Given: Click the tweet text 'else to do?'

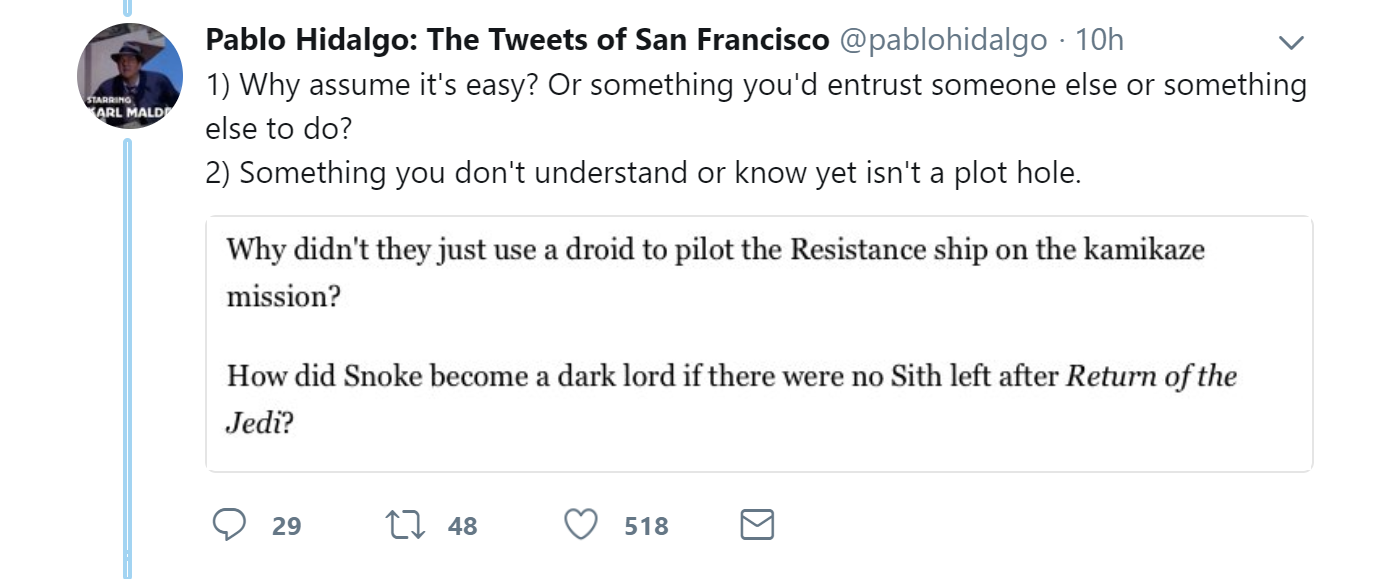Looking at the screenshot, I should point(279,129).
